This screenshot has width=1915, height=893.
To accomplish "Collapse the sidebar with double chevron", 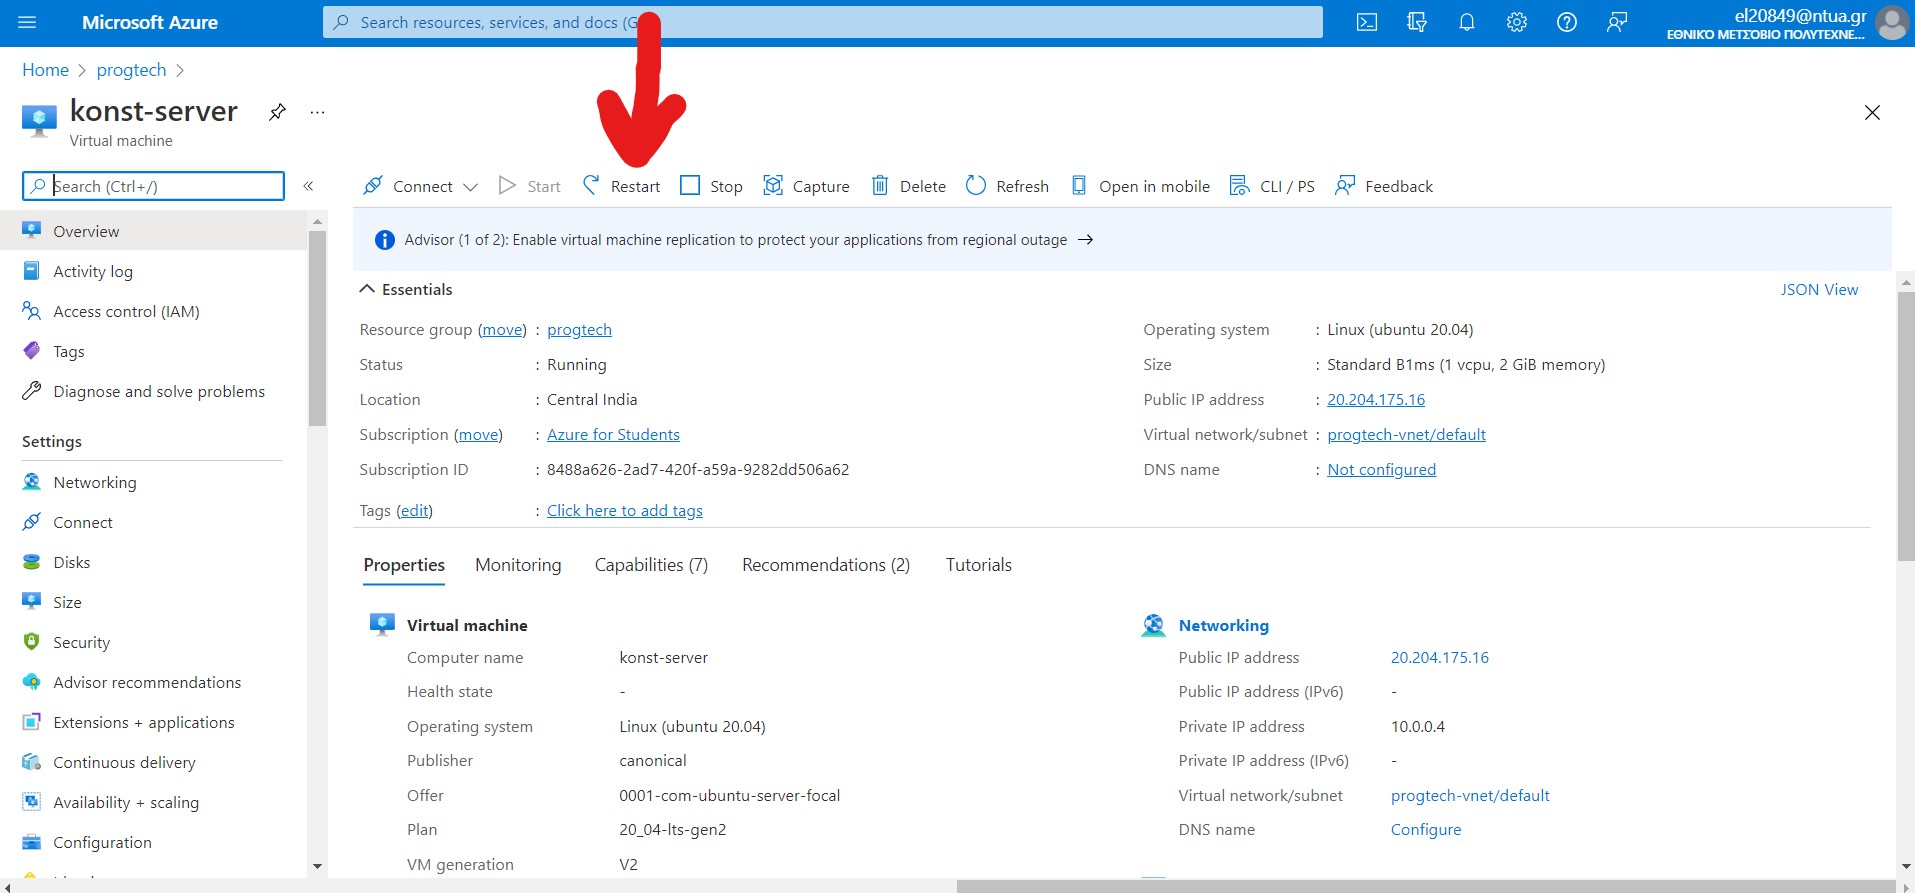I will 309,186.
